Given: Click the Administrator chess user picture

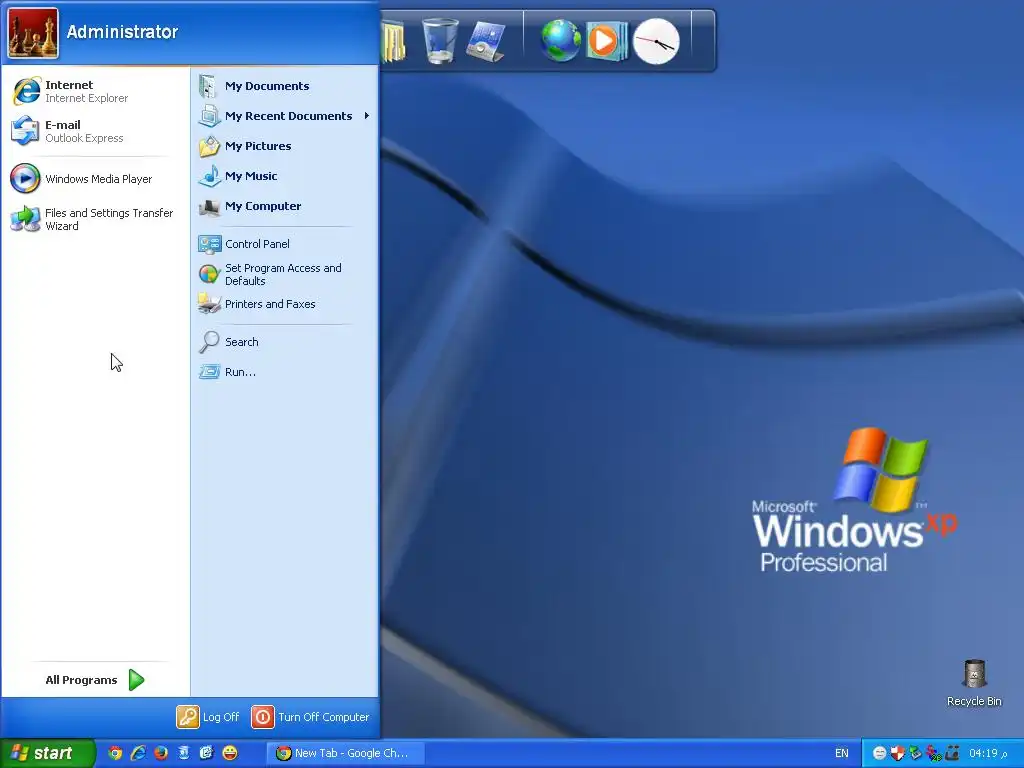Looking at the screenshot, I should pyautogui.click(x=33, y=33).
